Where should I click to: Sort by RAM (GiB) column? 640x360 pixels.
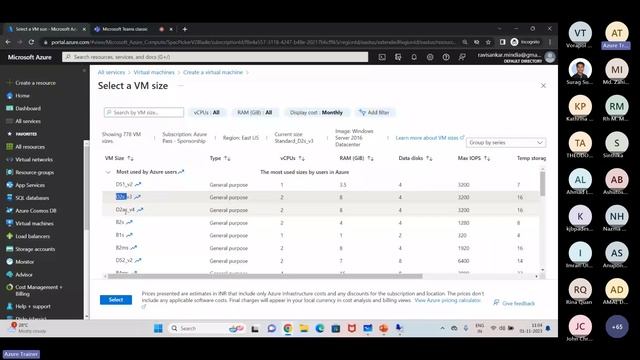(356, 158)
